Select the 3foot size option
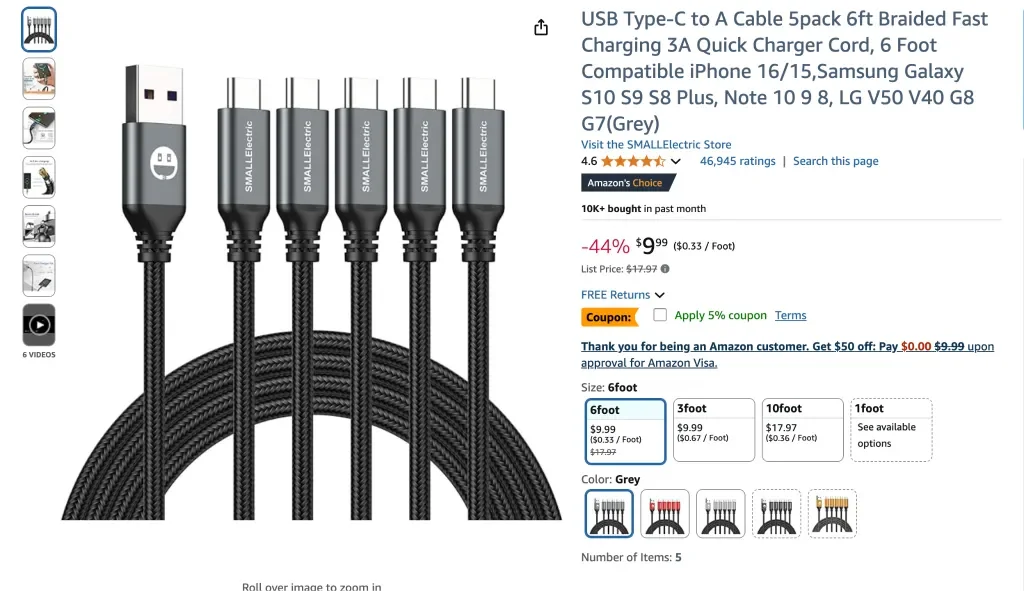The height and width of the screenshot is (591, 1024). coord(713,428)
